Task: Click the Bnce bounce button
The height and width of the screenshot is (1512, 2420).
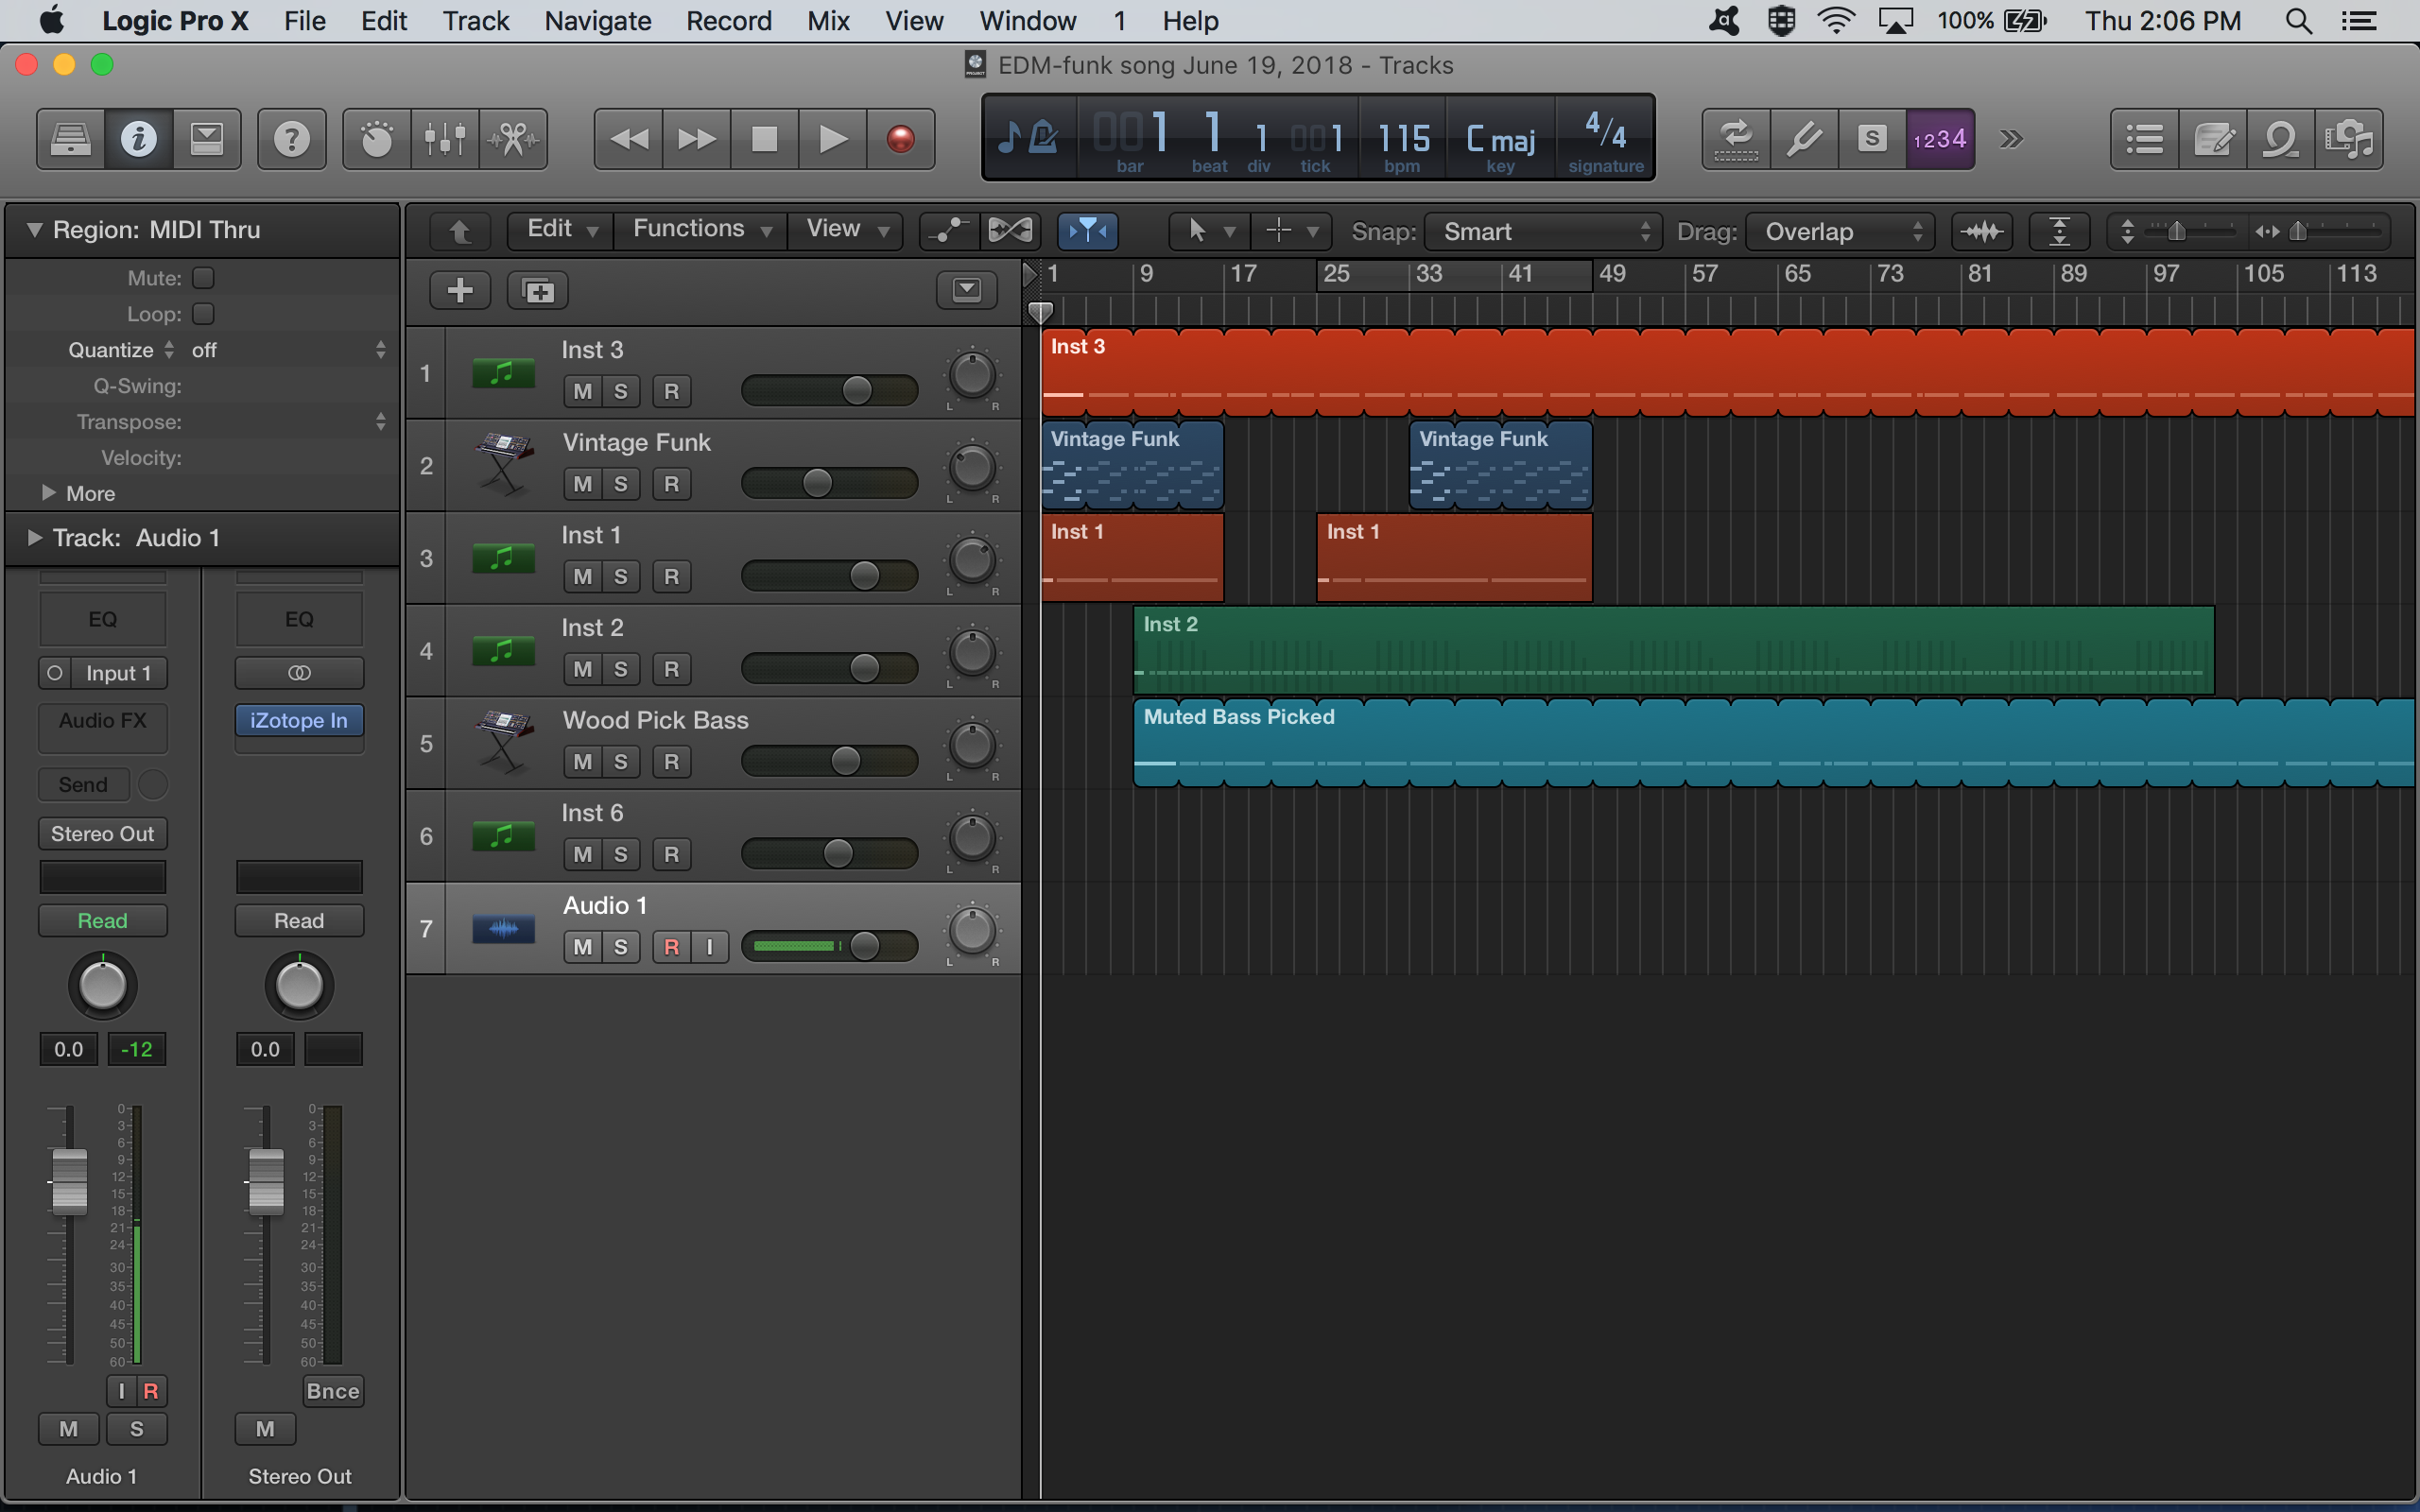Action: coord(333,1391)
